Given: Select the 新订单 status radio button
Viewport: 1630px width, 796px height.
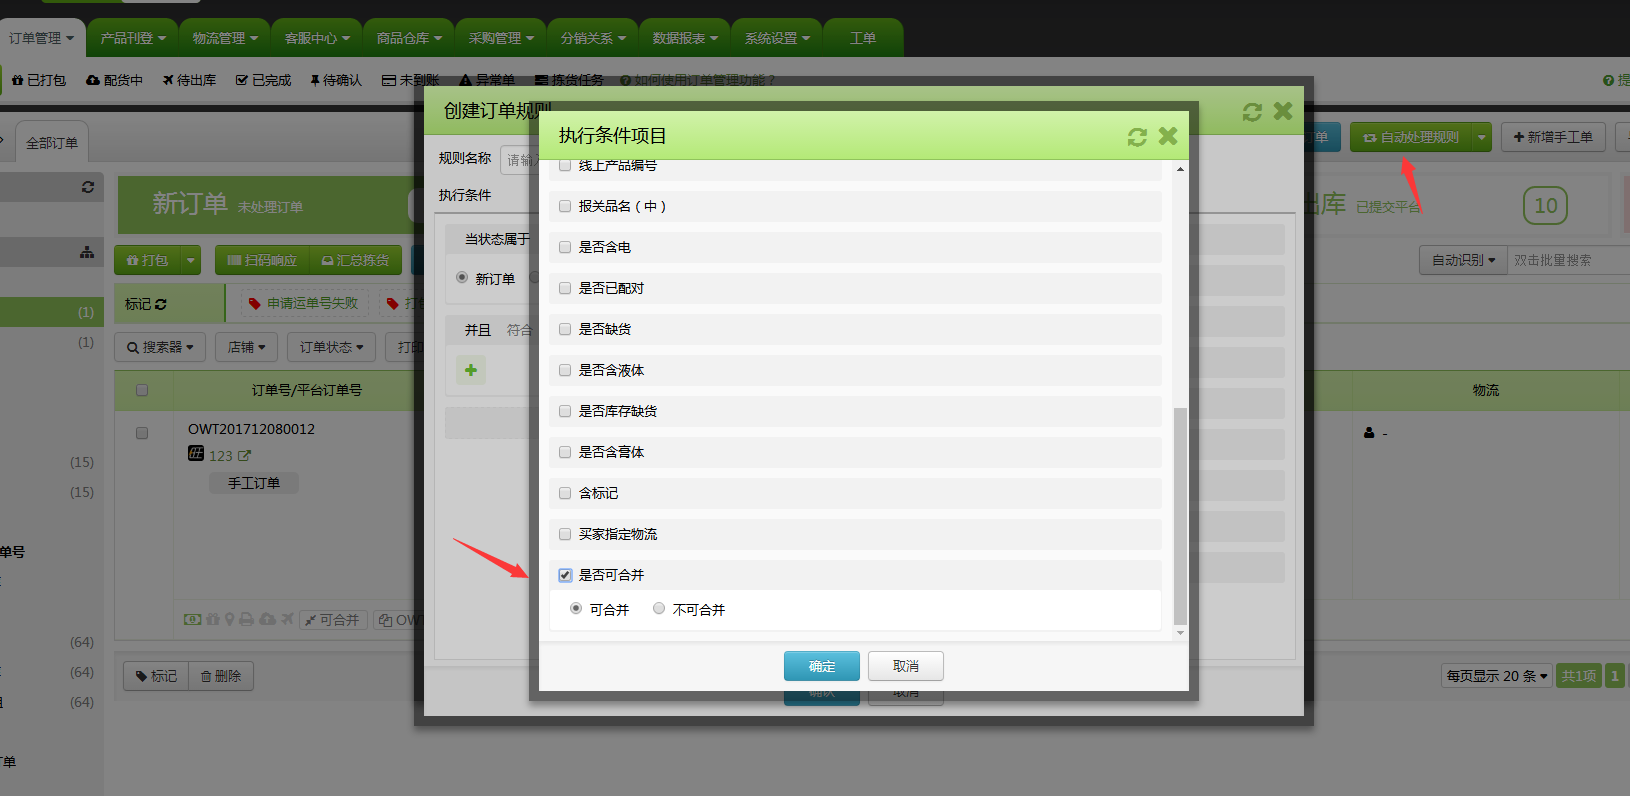Looking at the screenshot, I should pyautogui.click(x=462, y=277).
